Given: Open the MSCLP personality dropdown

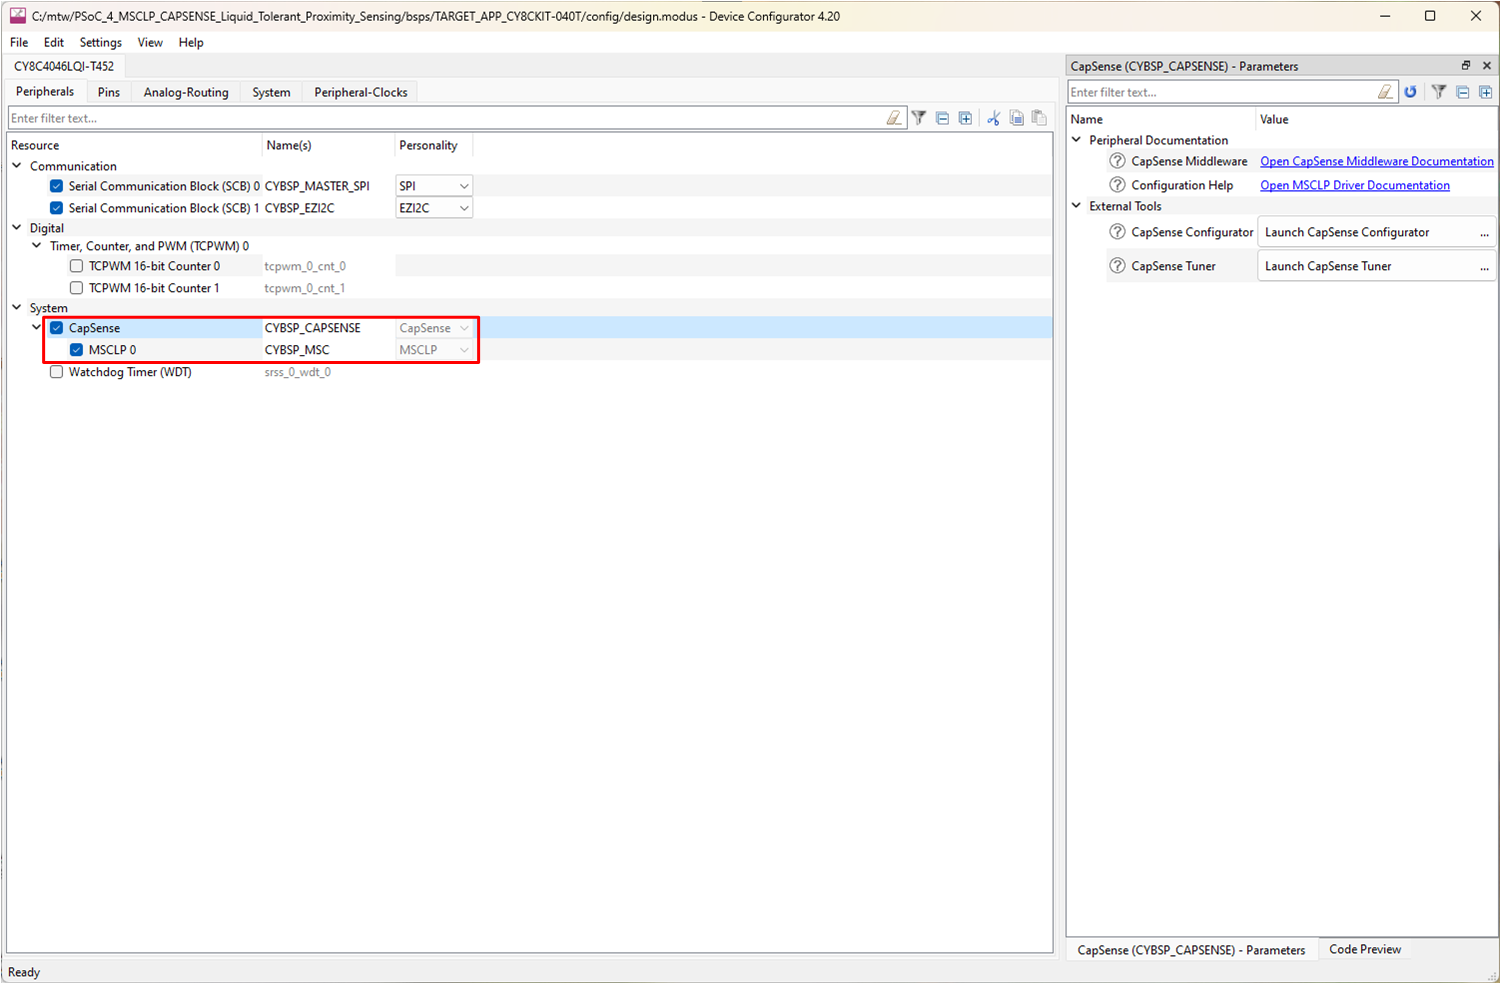Looking at the screenshot, I should pos(434,350).
